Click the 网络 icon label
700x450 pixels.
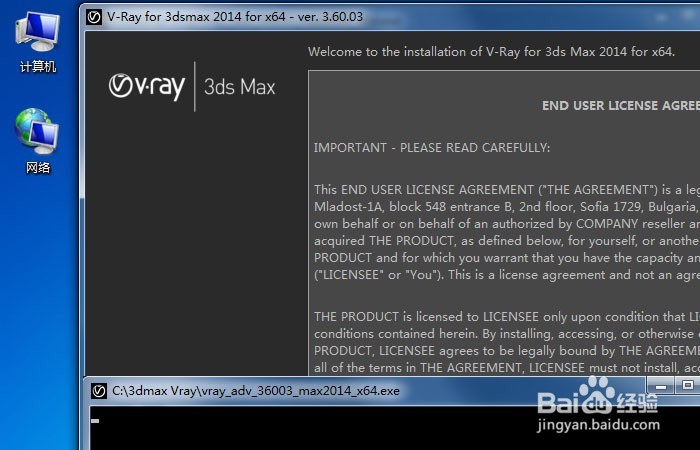(38, 168)
